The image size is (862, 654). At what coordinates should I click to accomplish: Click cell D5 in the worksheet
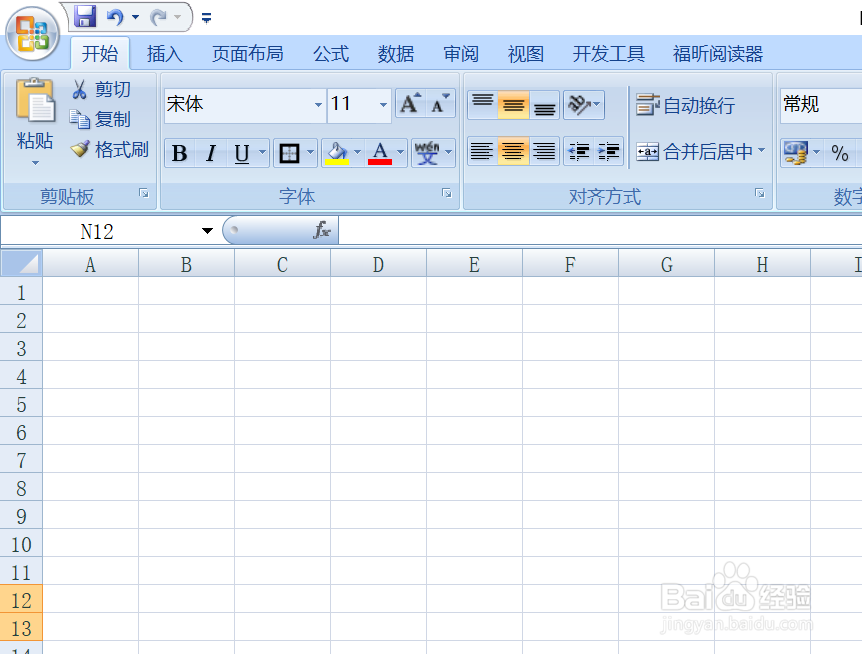point(378,404)
